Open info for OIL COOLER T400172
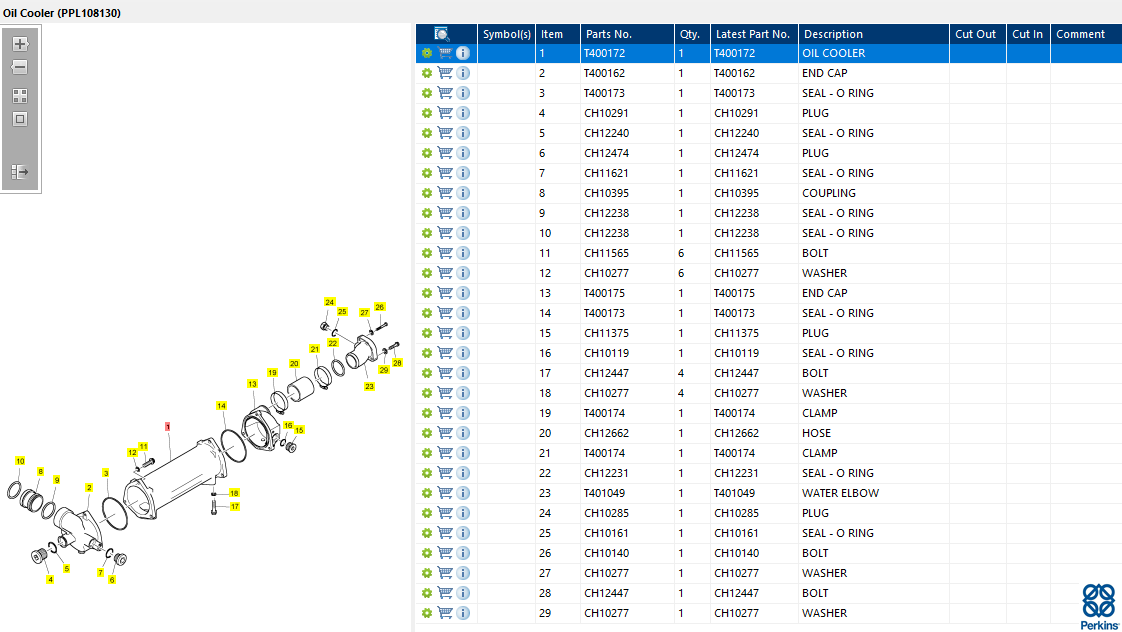The image size is (1122, 632). point(463,53)
